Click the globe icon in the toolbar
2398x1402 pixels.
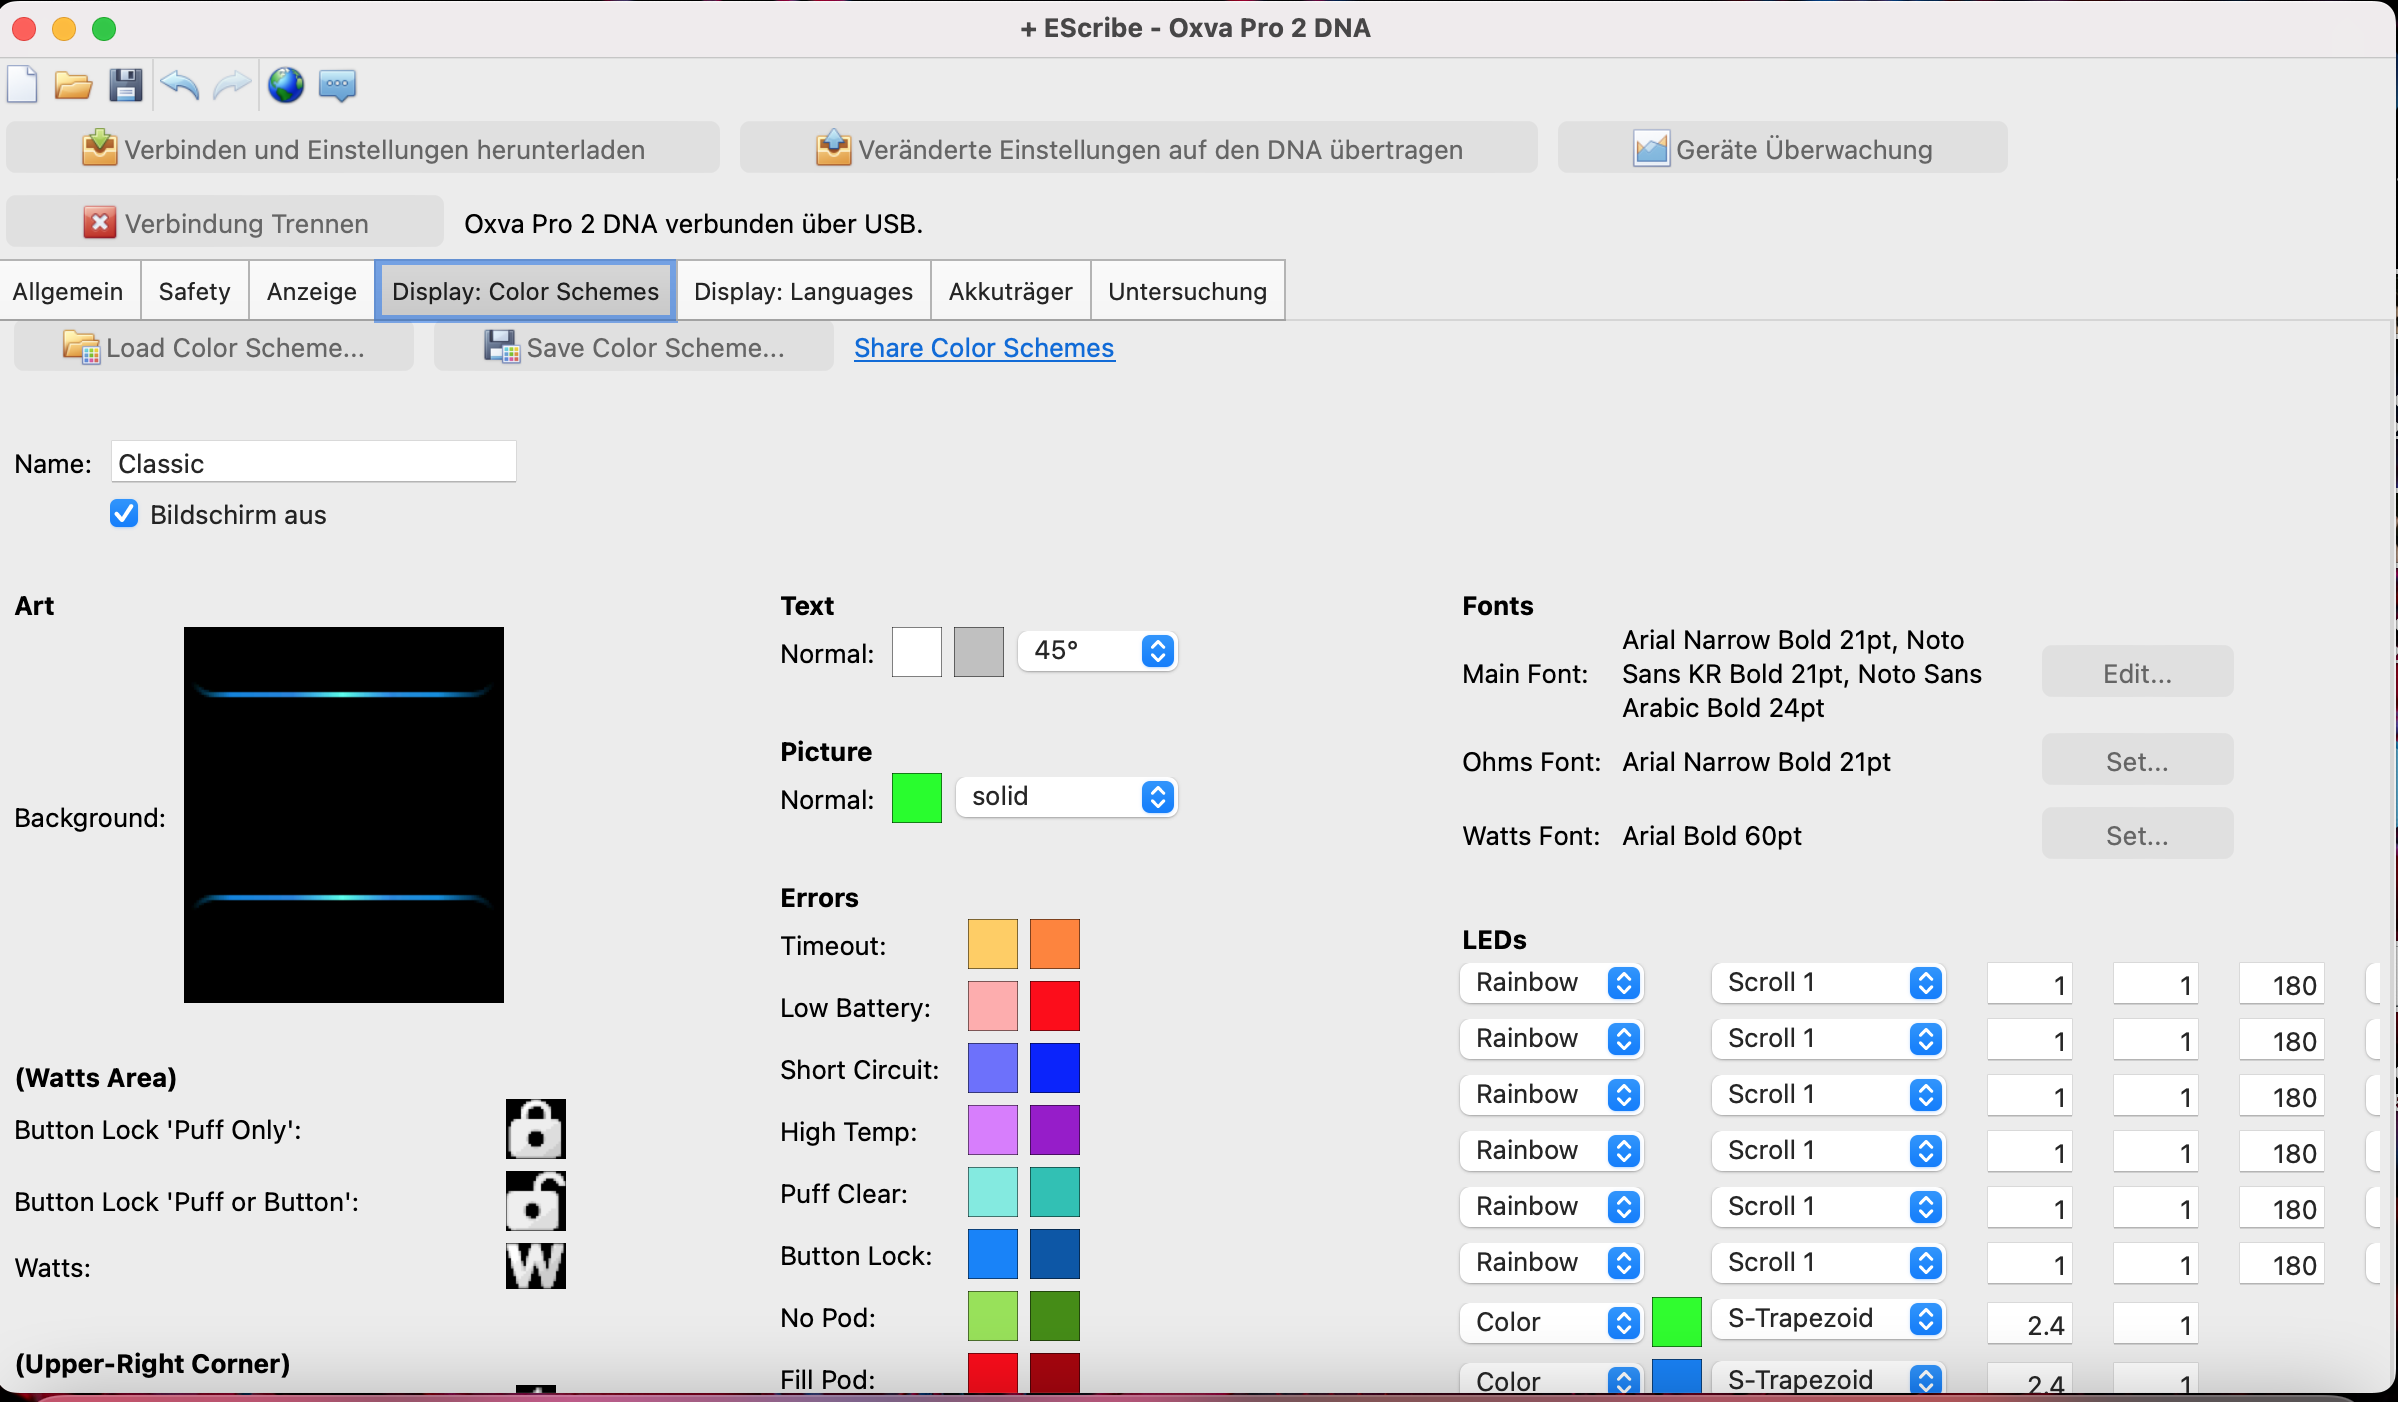(x=285, y=85)
